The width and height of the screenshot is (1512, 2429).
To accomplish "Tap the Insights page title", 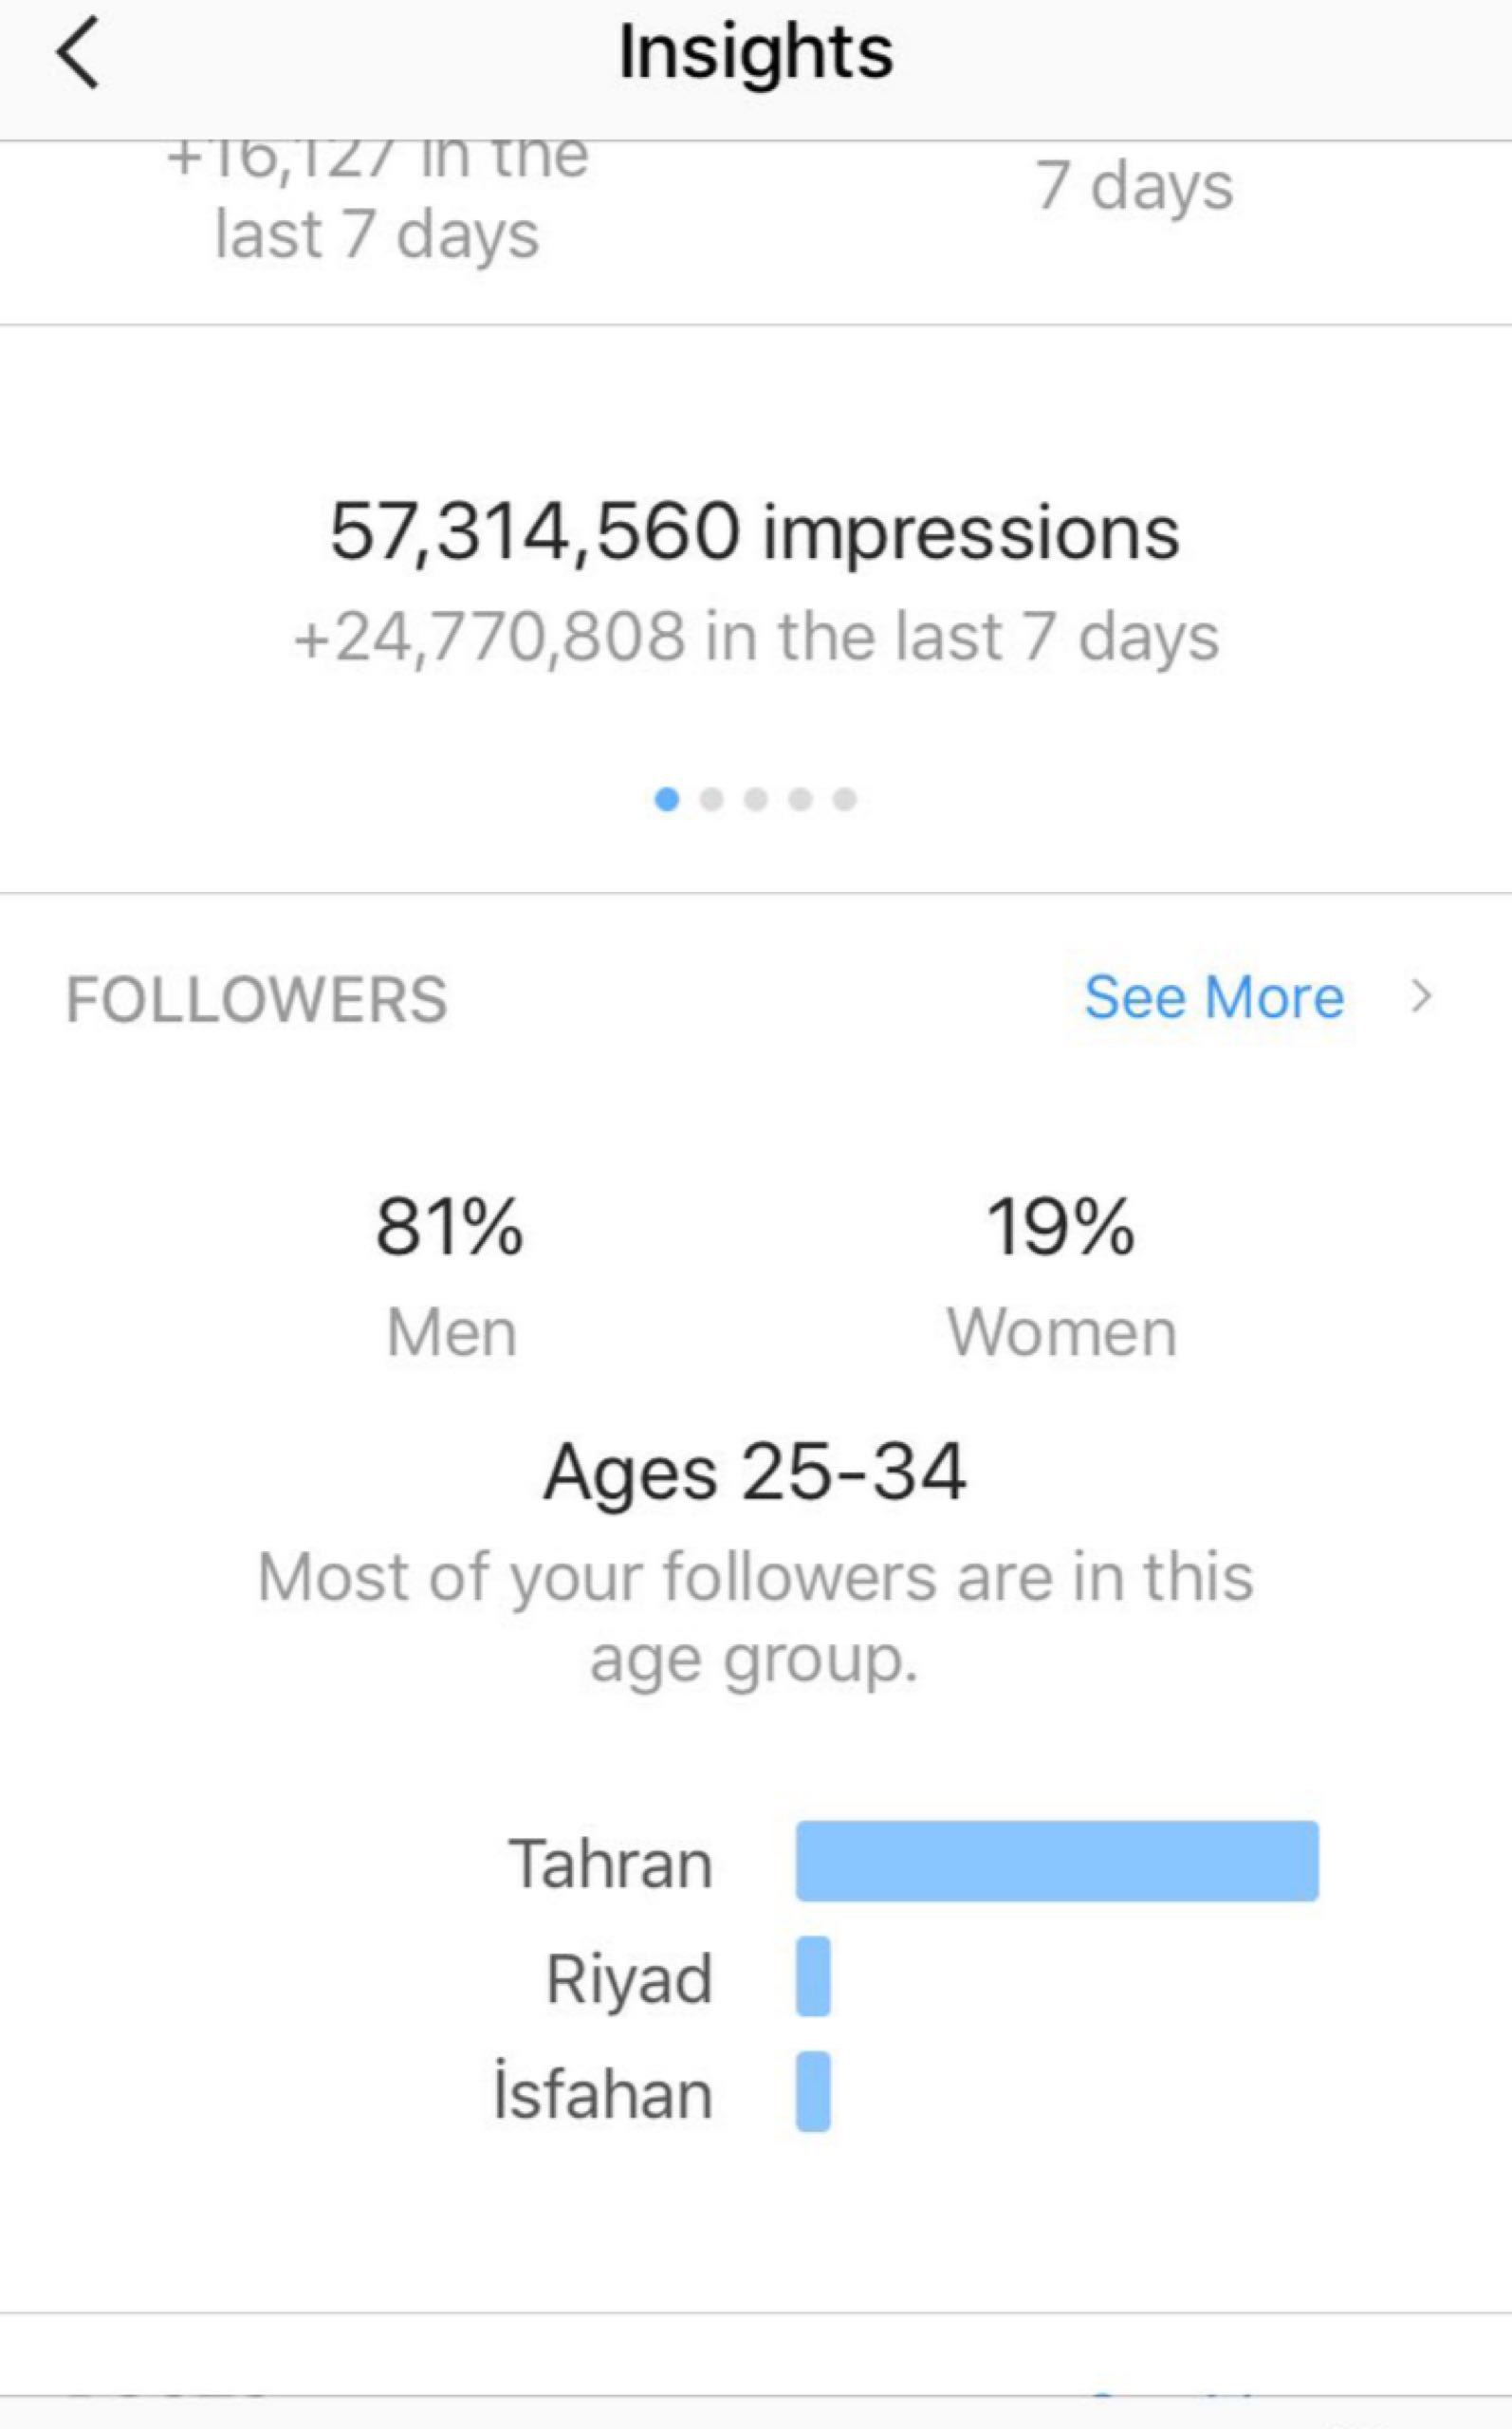I will (x=755, y=52).
